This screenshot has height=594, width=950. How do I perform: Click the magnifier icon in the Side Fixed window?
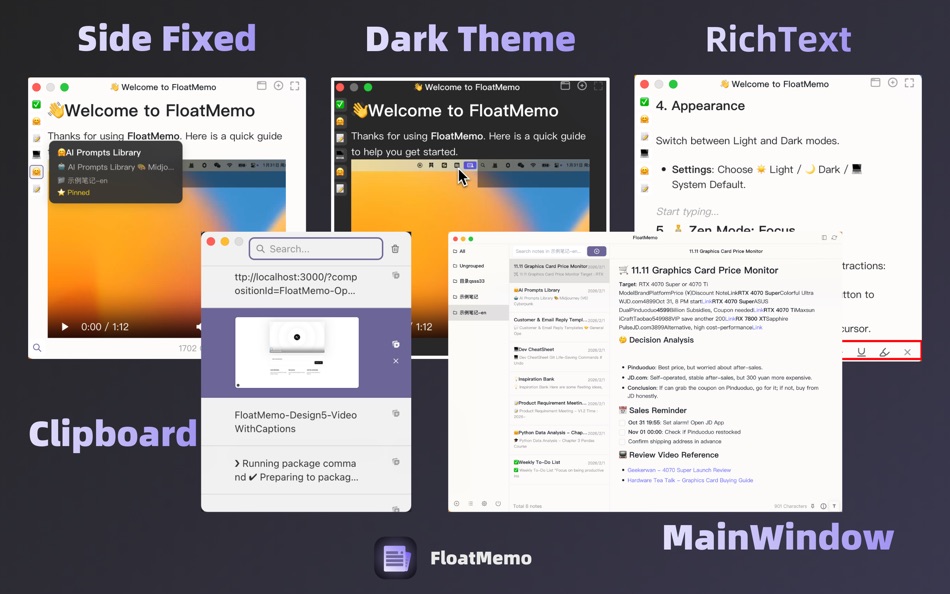tap(36, 350)
